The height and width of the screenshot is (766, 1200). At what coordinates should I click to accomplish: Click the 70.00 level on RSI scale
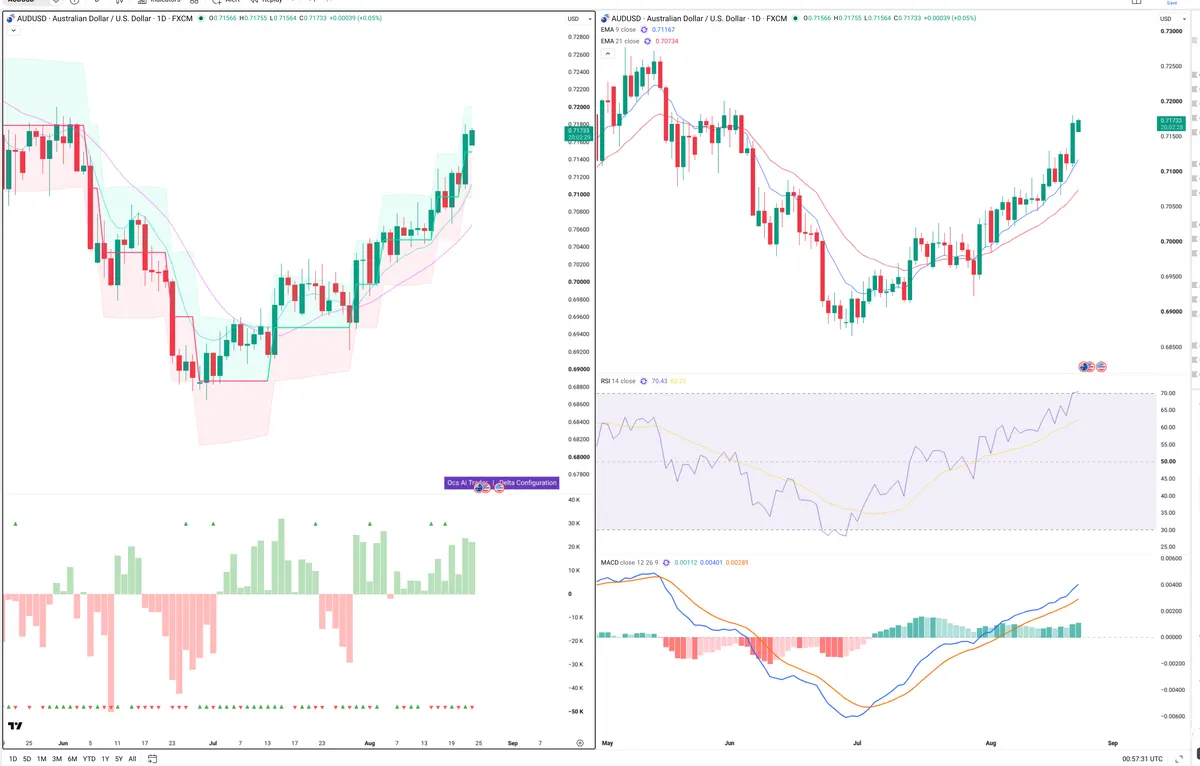[x=1168, y=393]
